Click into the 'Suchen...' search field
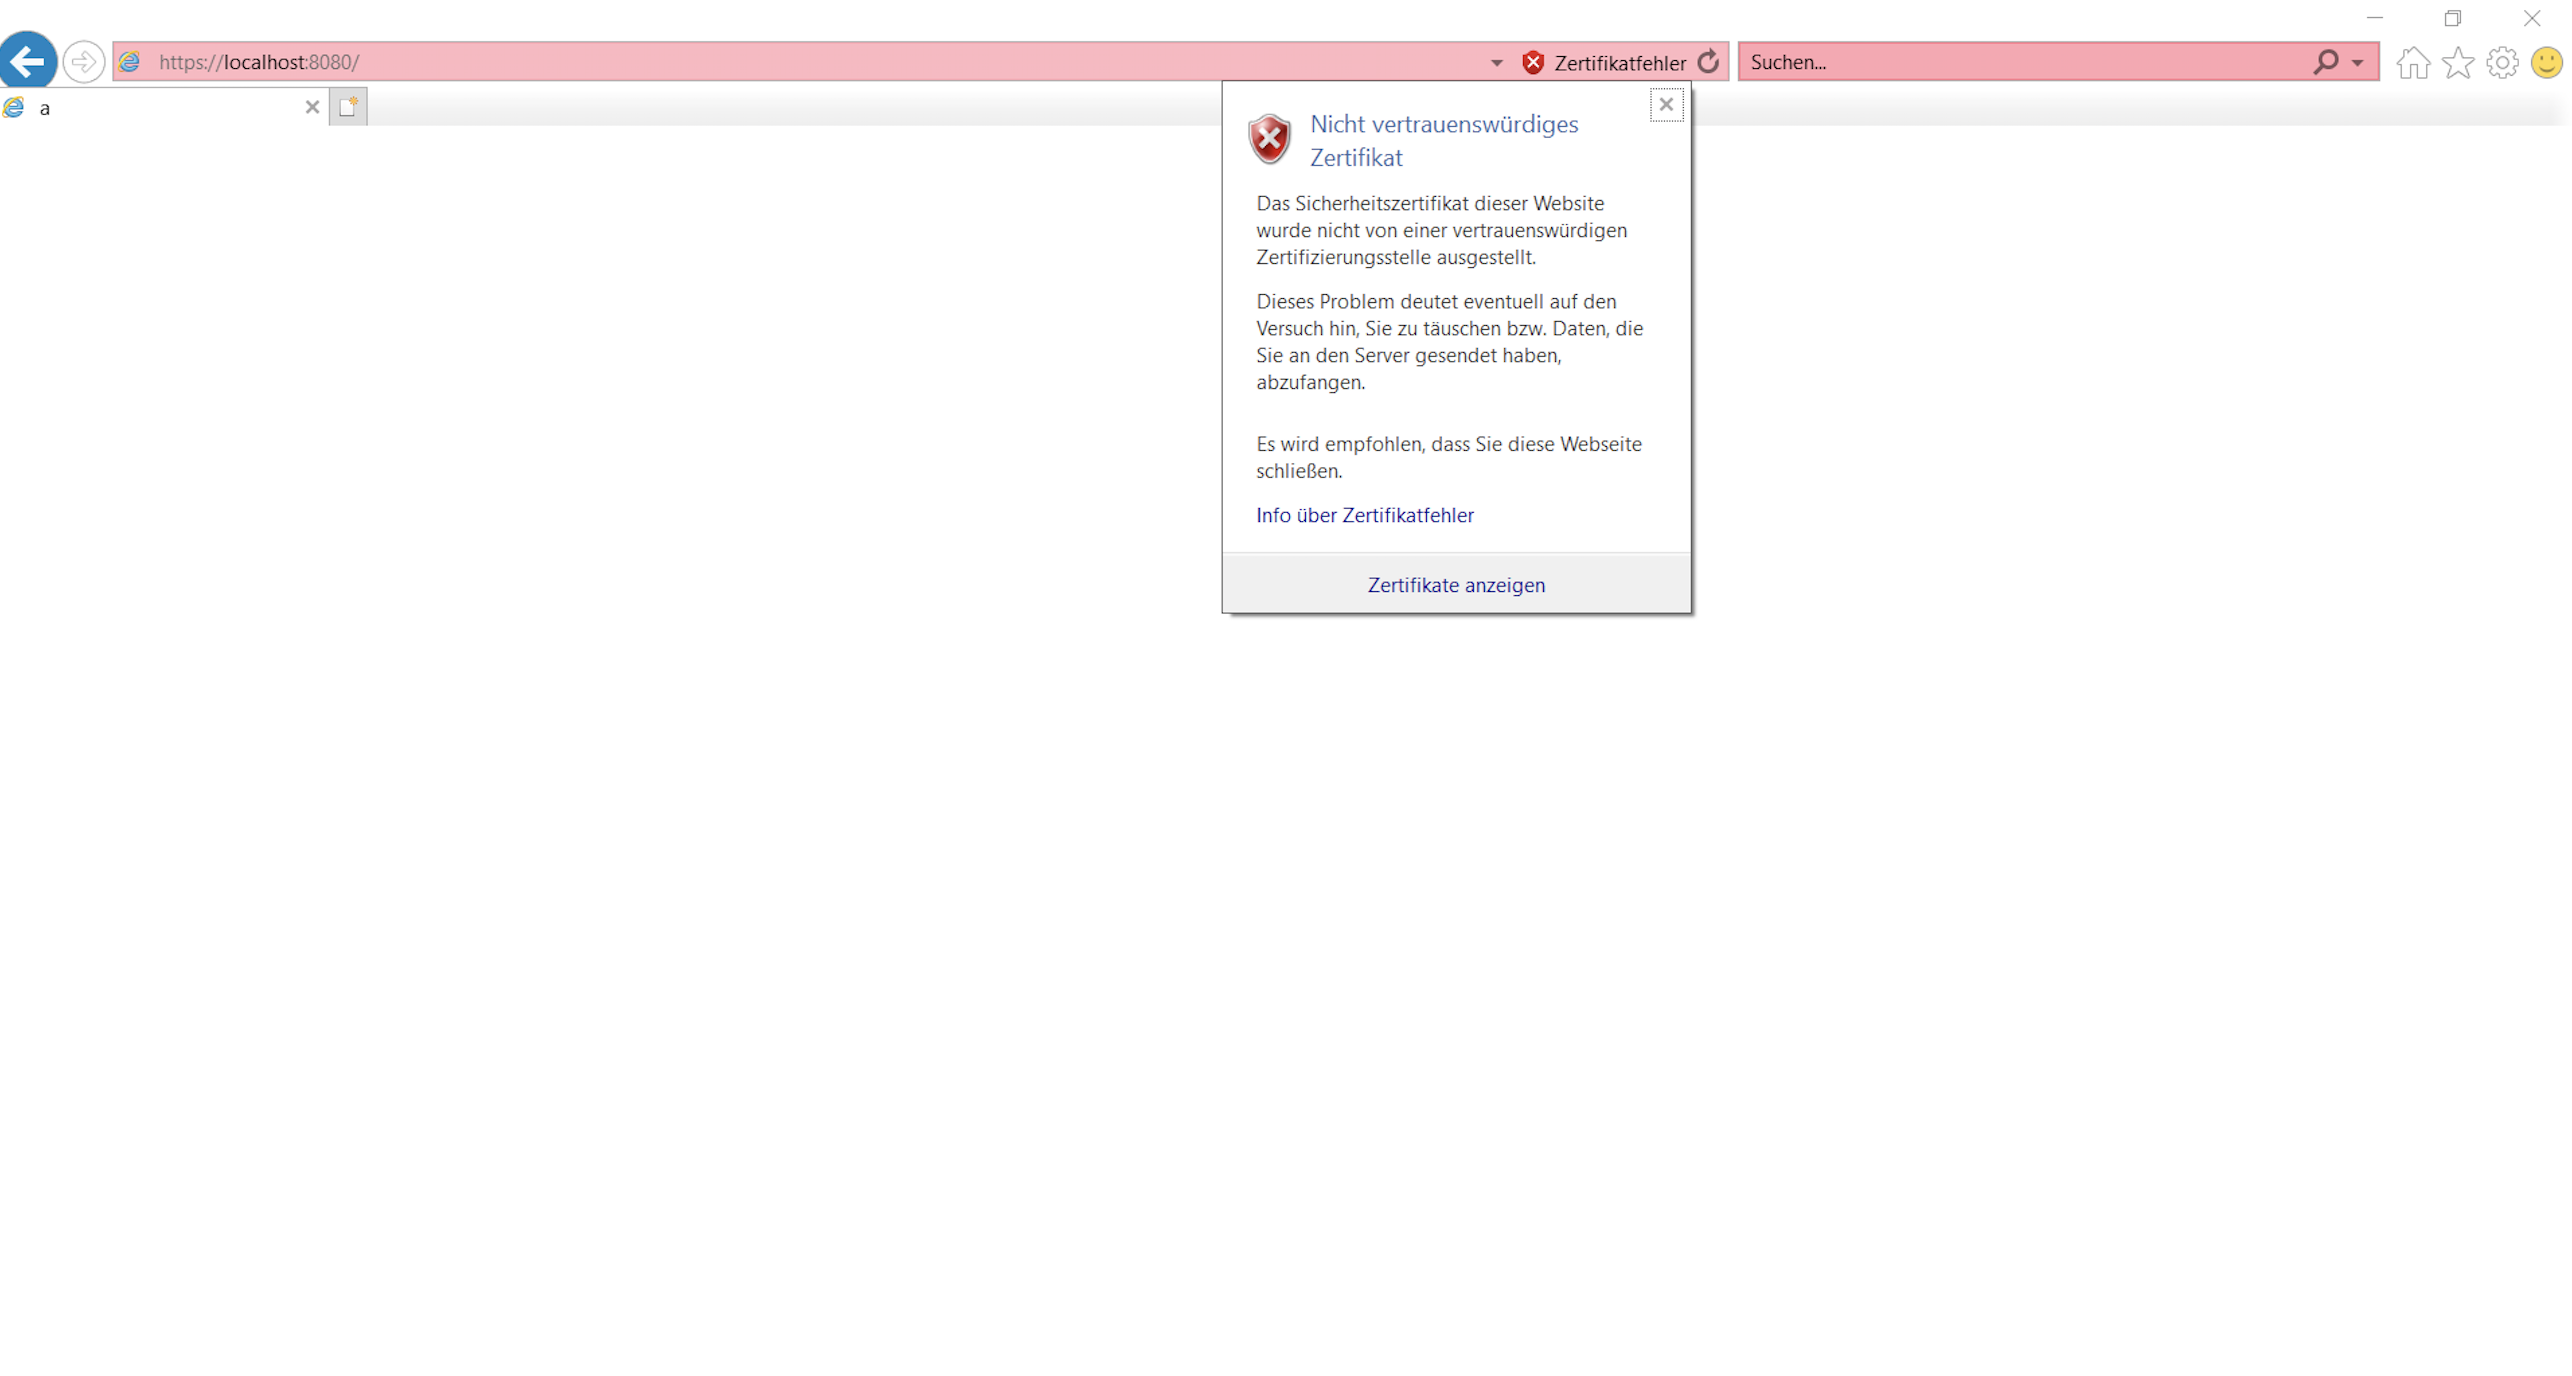Image resolution: width=2572 pixels, height=1376 pixels. 2020,62
